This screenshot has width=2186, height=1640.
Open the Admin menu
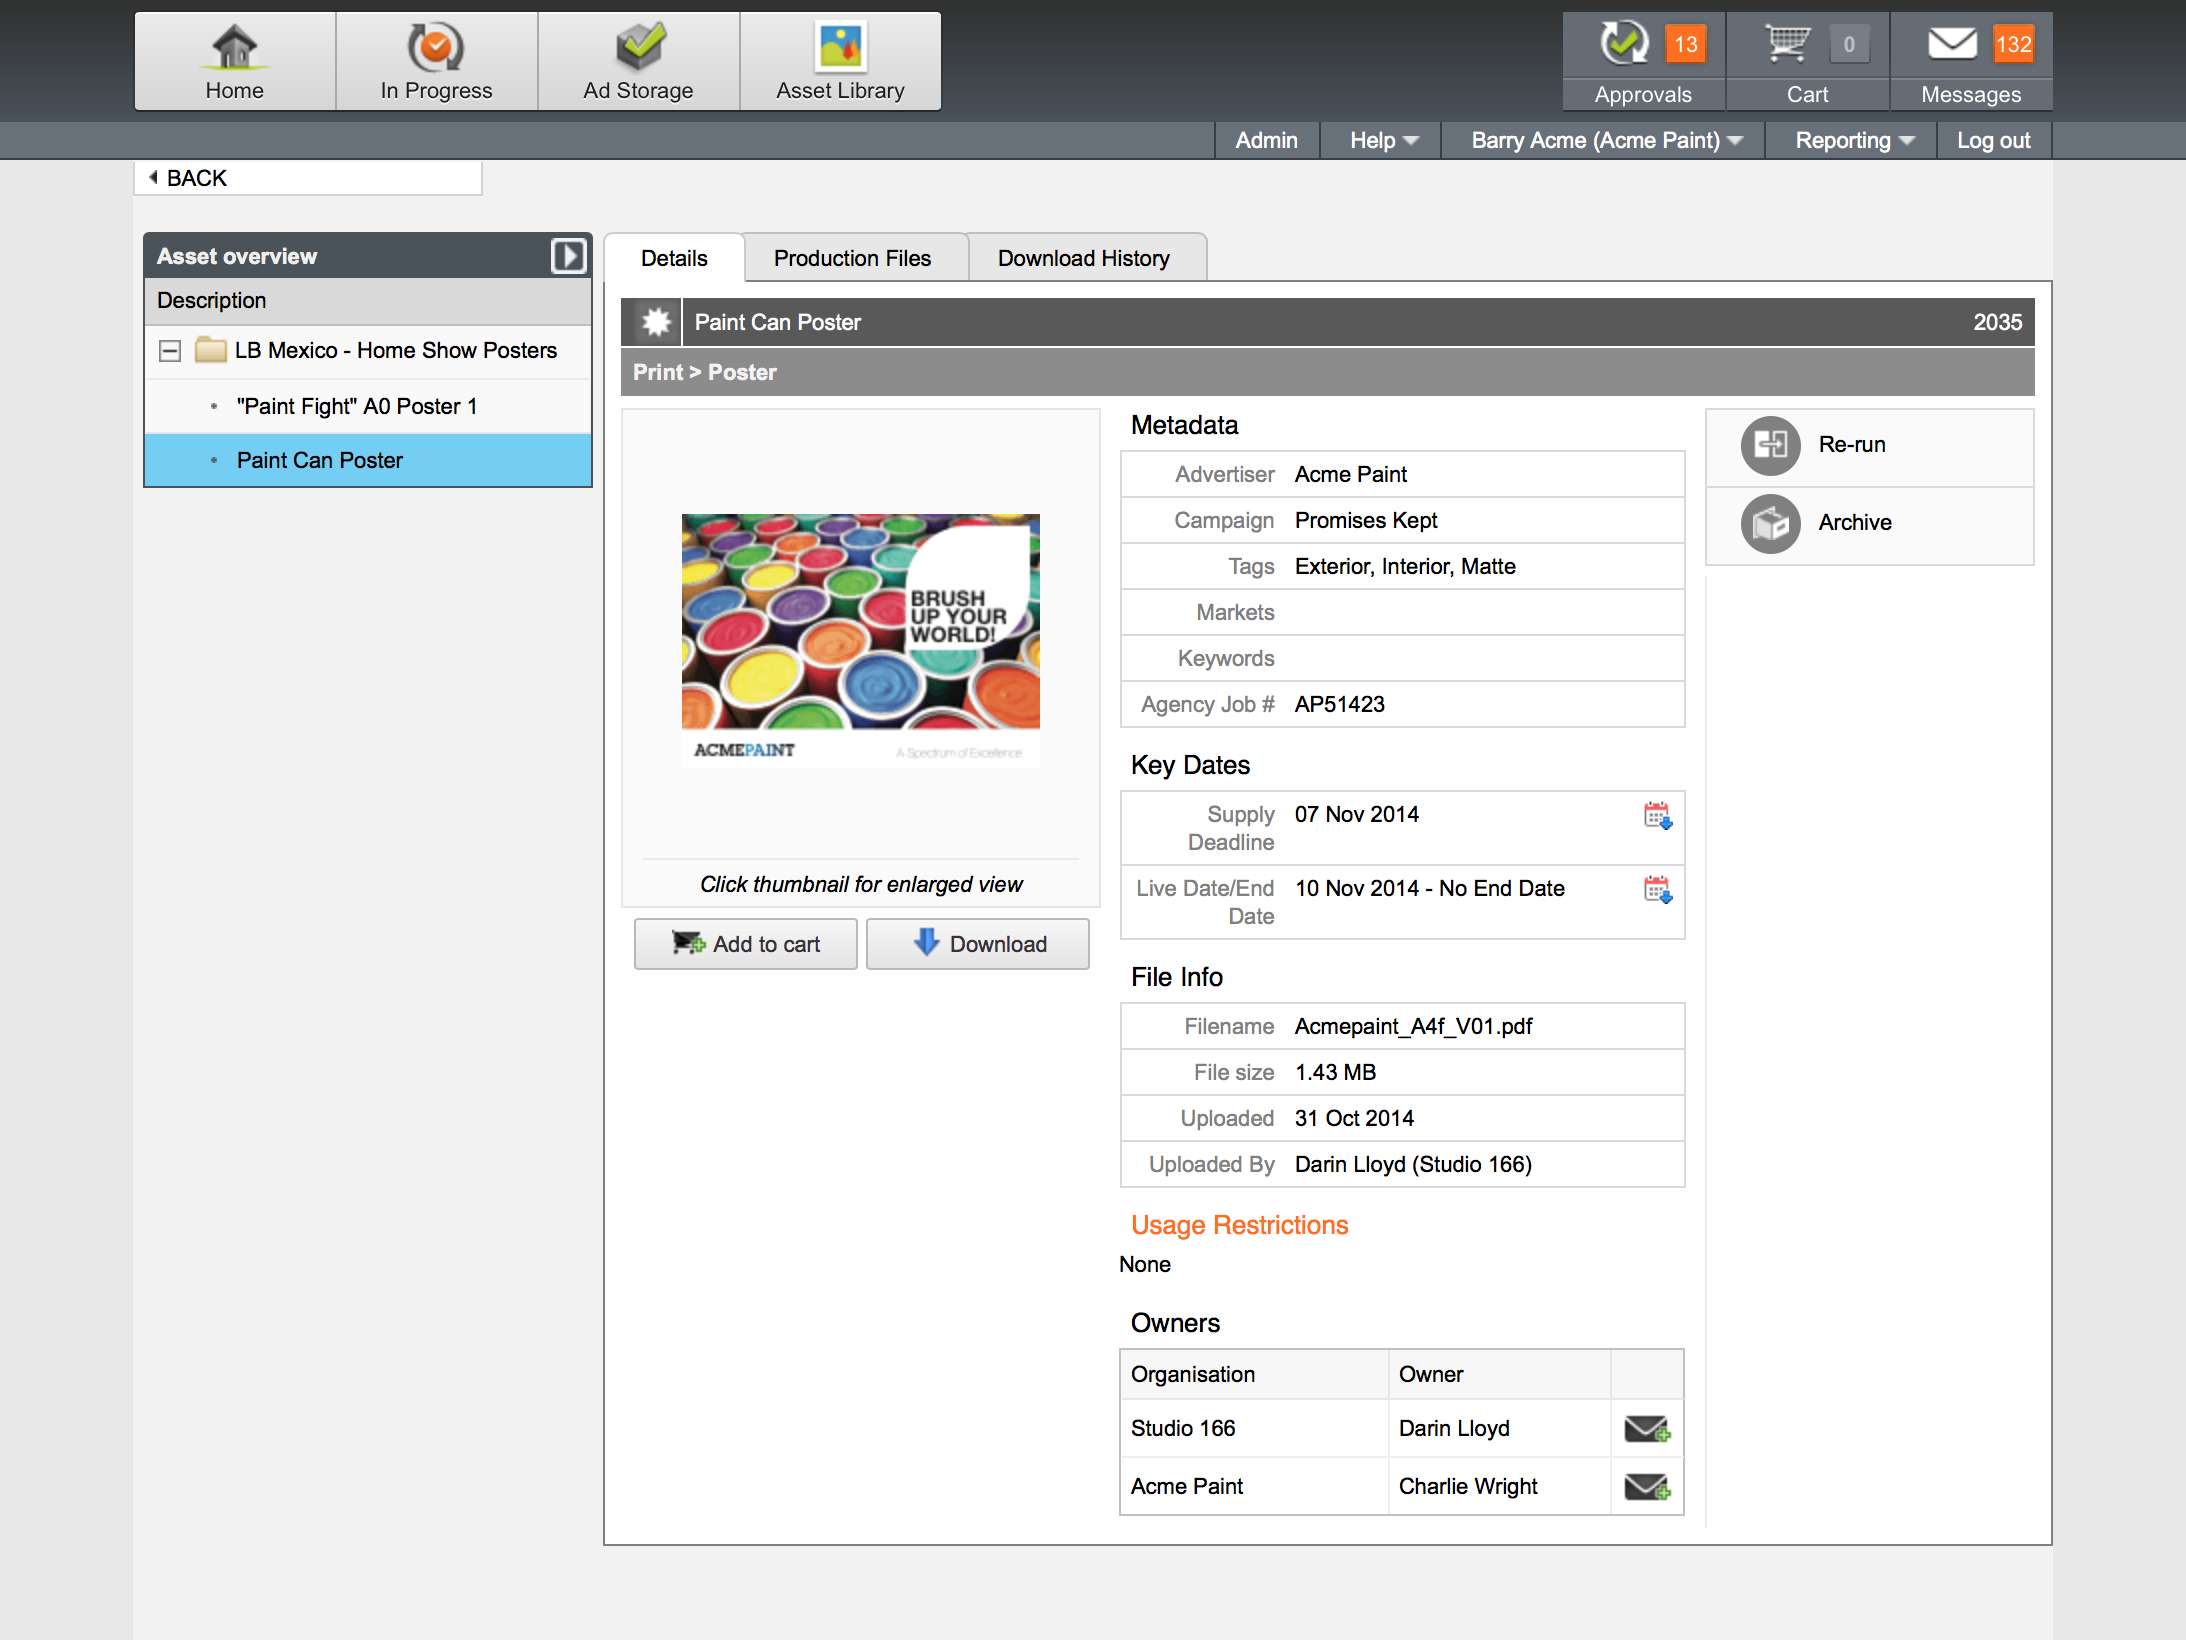[1266, 141]
